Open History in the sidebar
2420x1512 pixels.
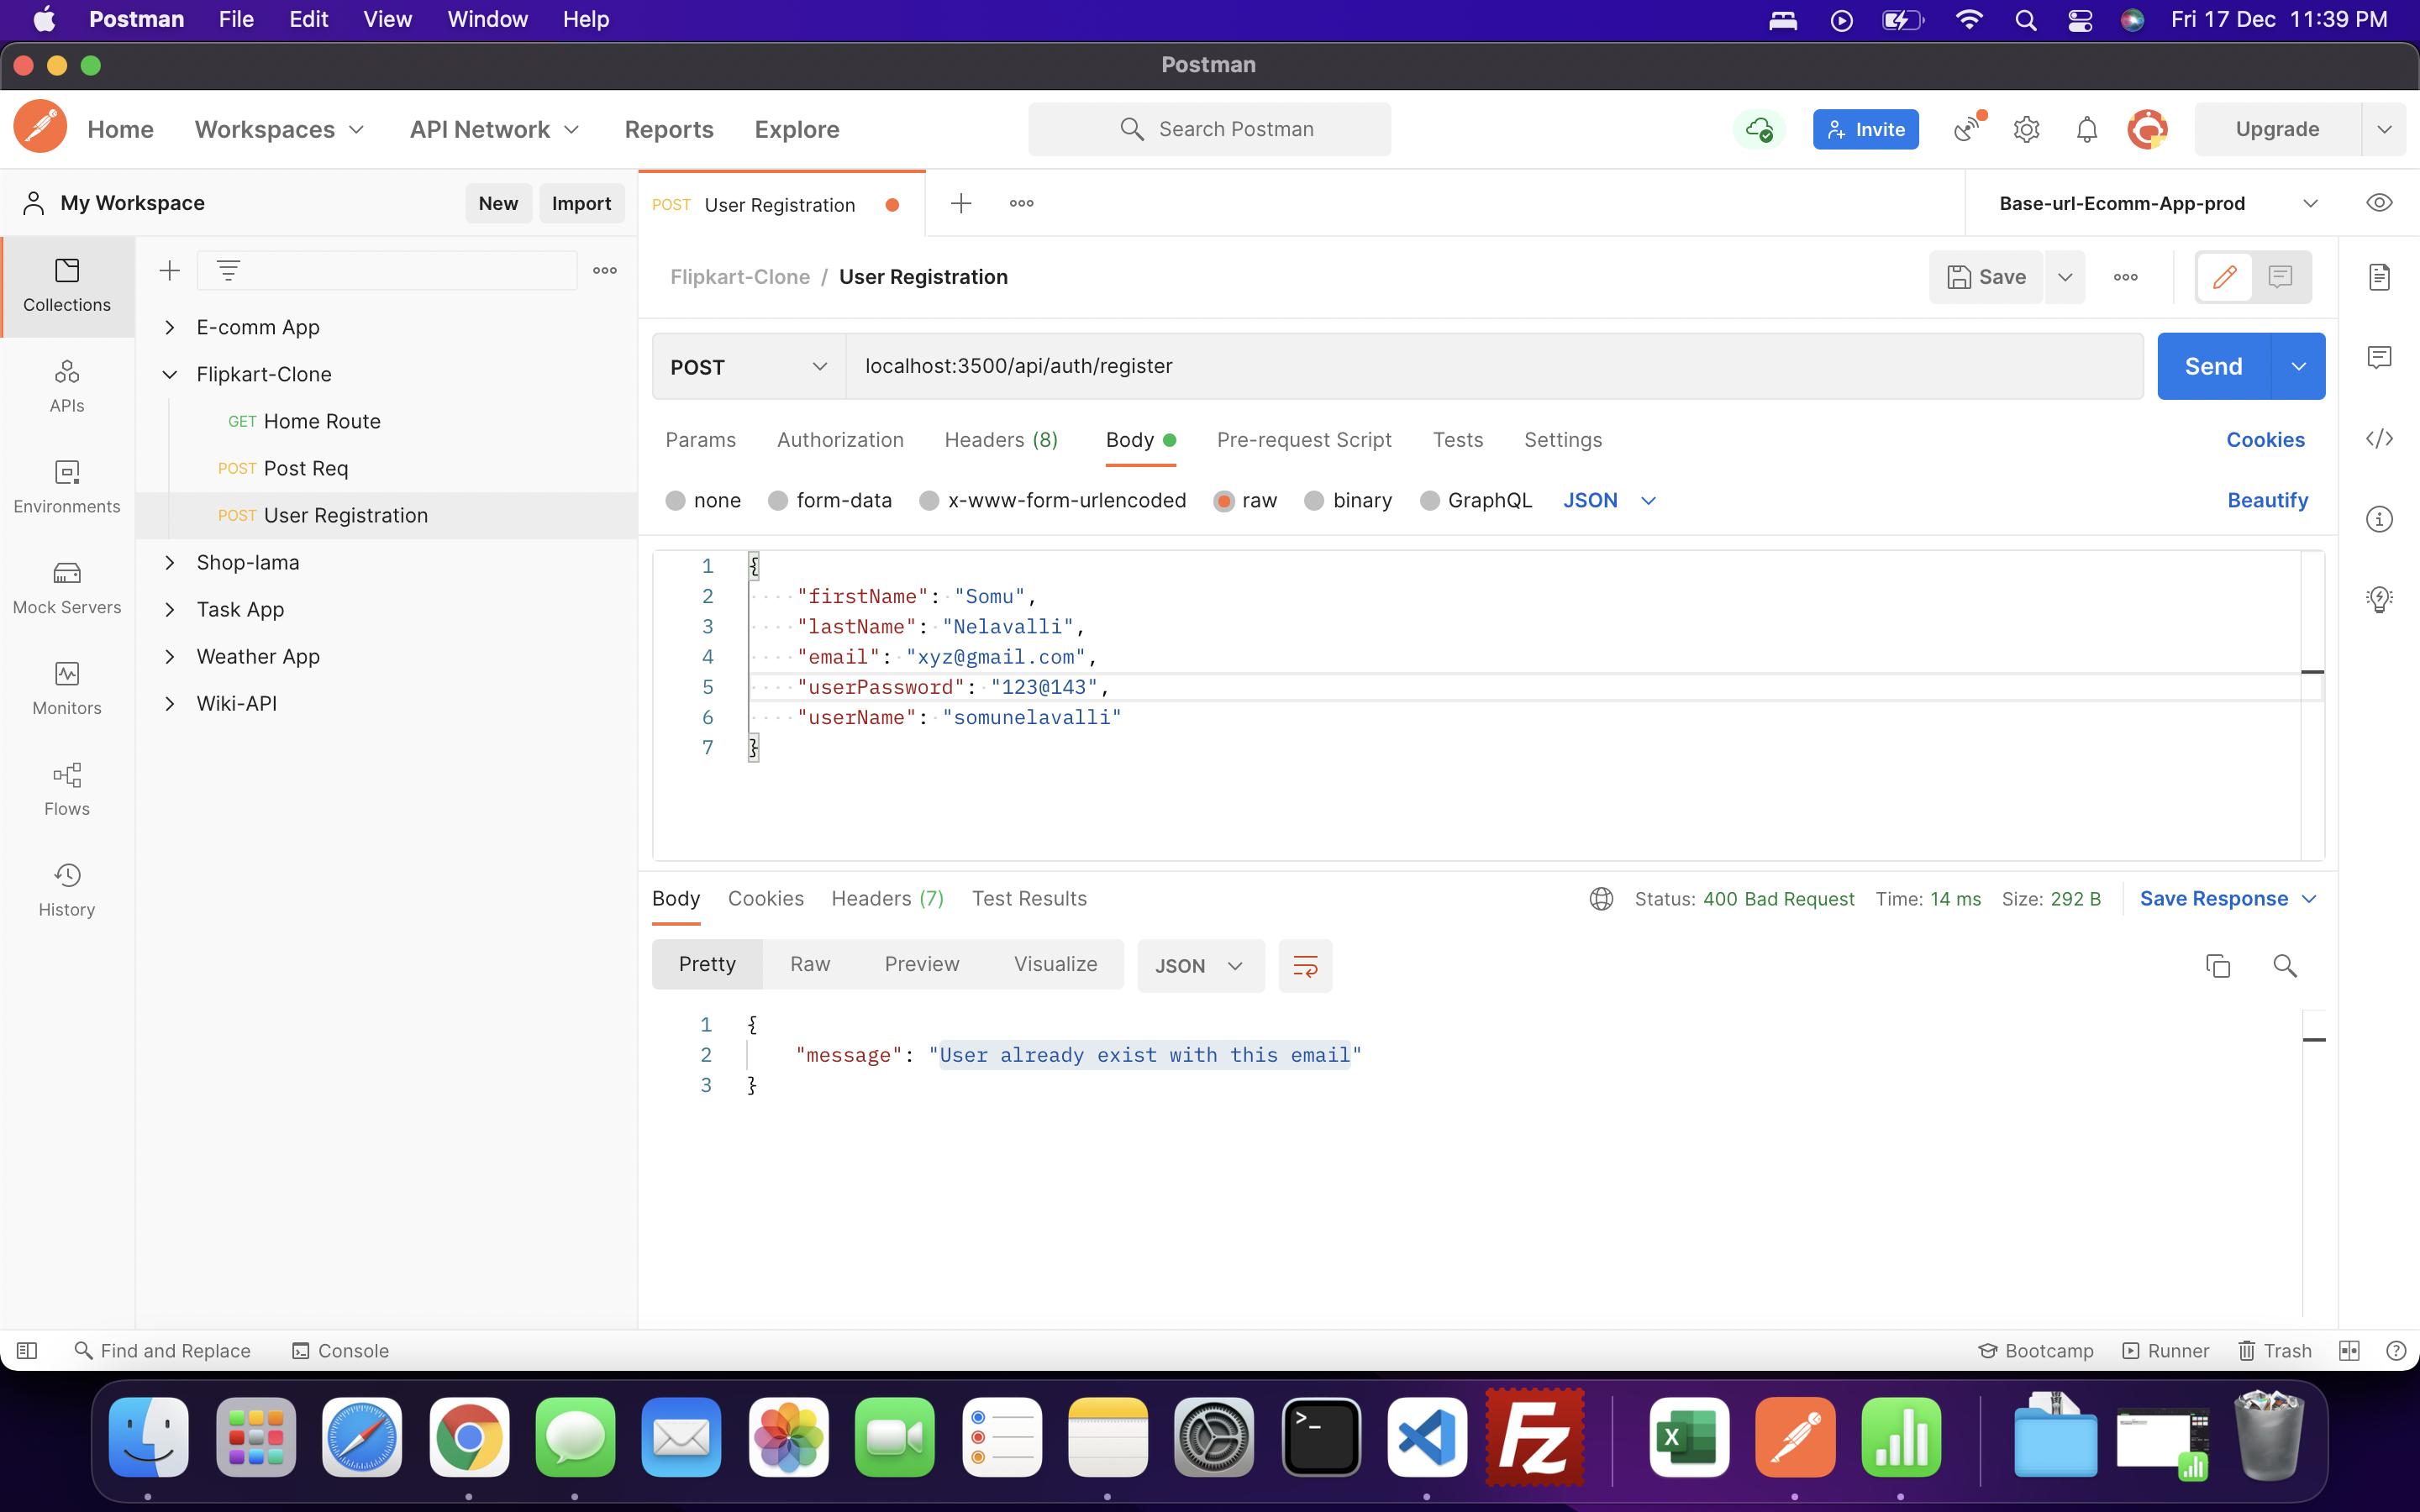coord(67,890)
